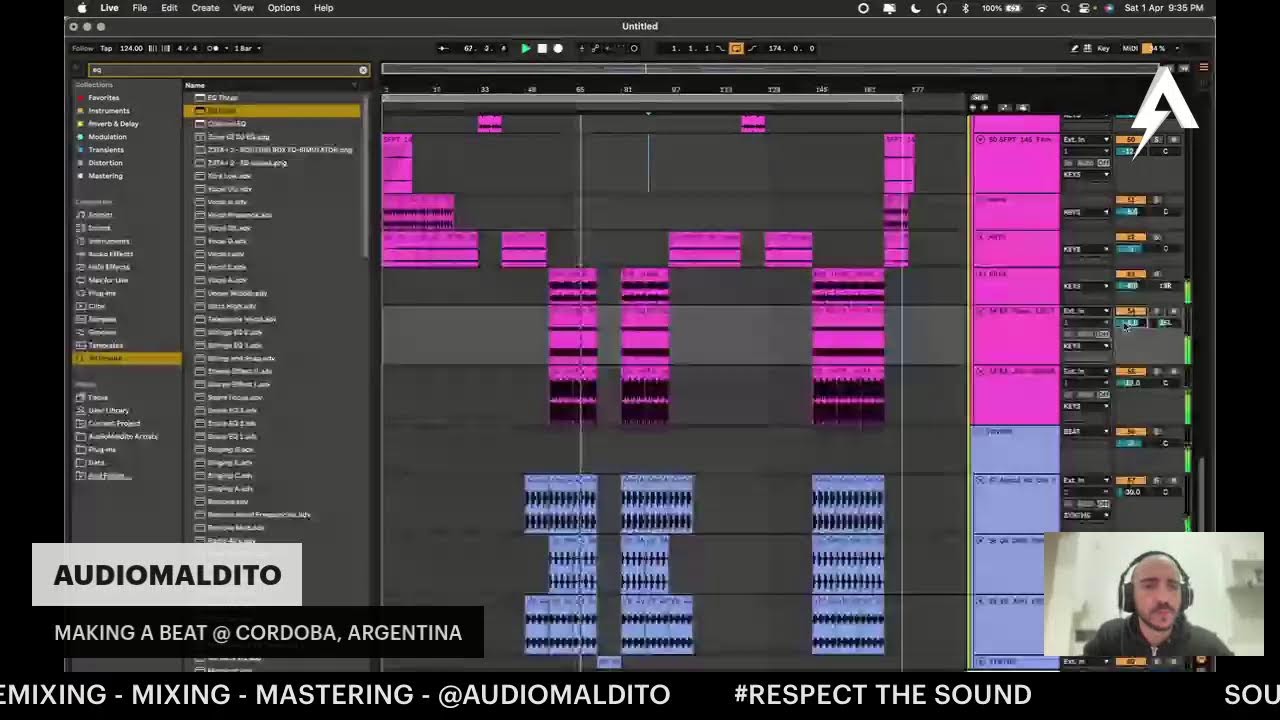This screenshot has width=1280, height=720.
Task: Open the User Library place
Action: coord(108,410)
